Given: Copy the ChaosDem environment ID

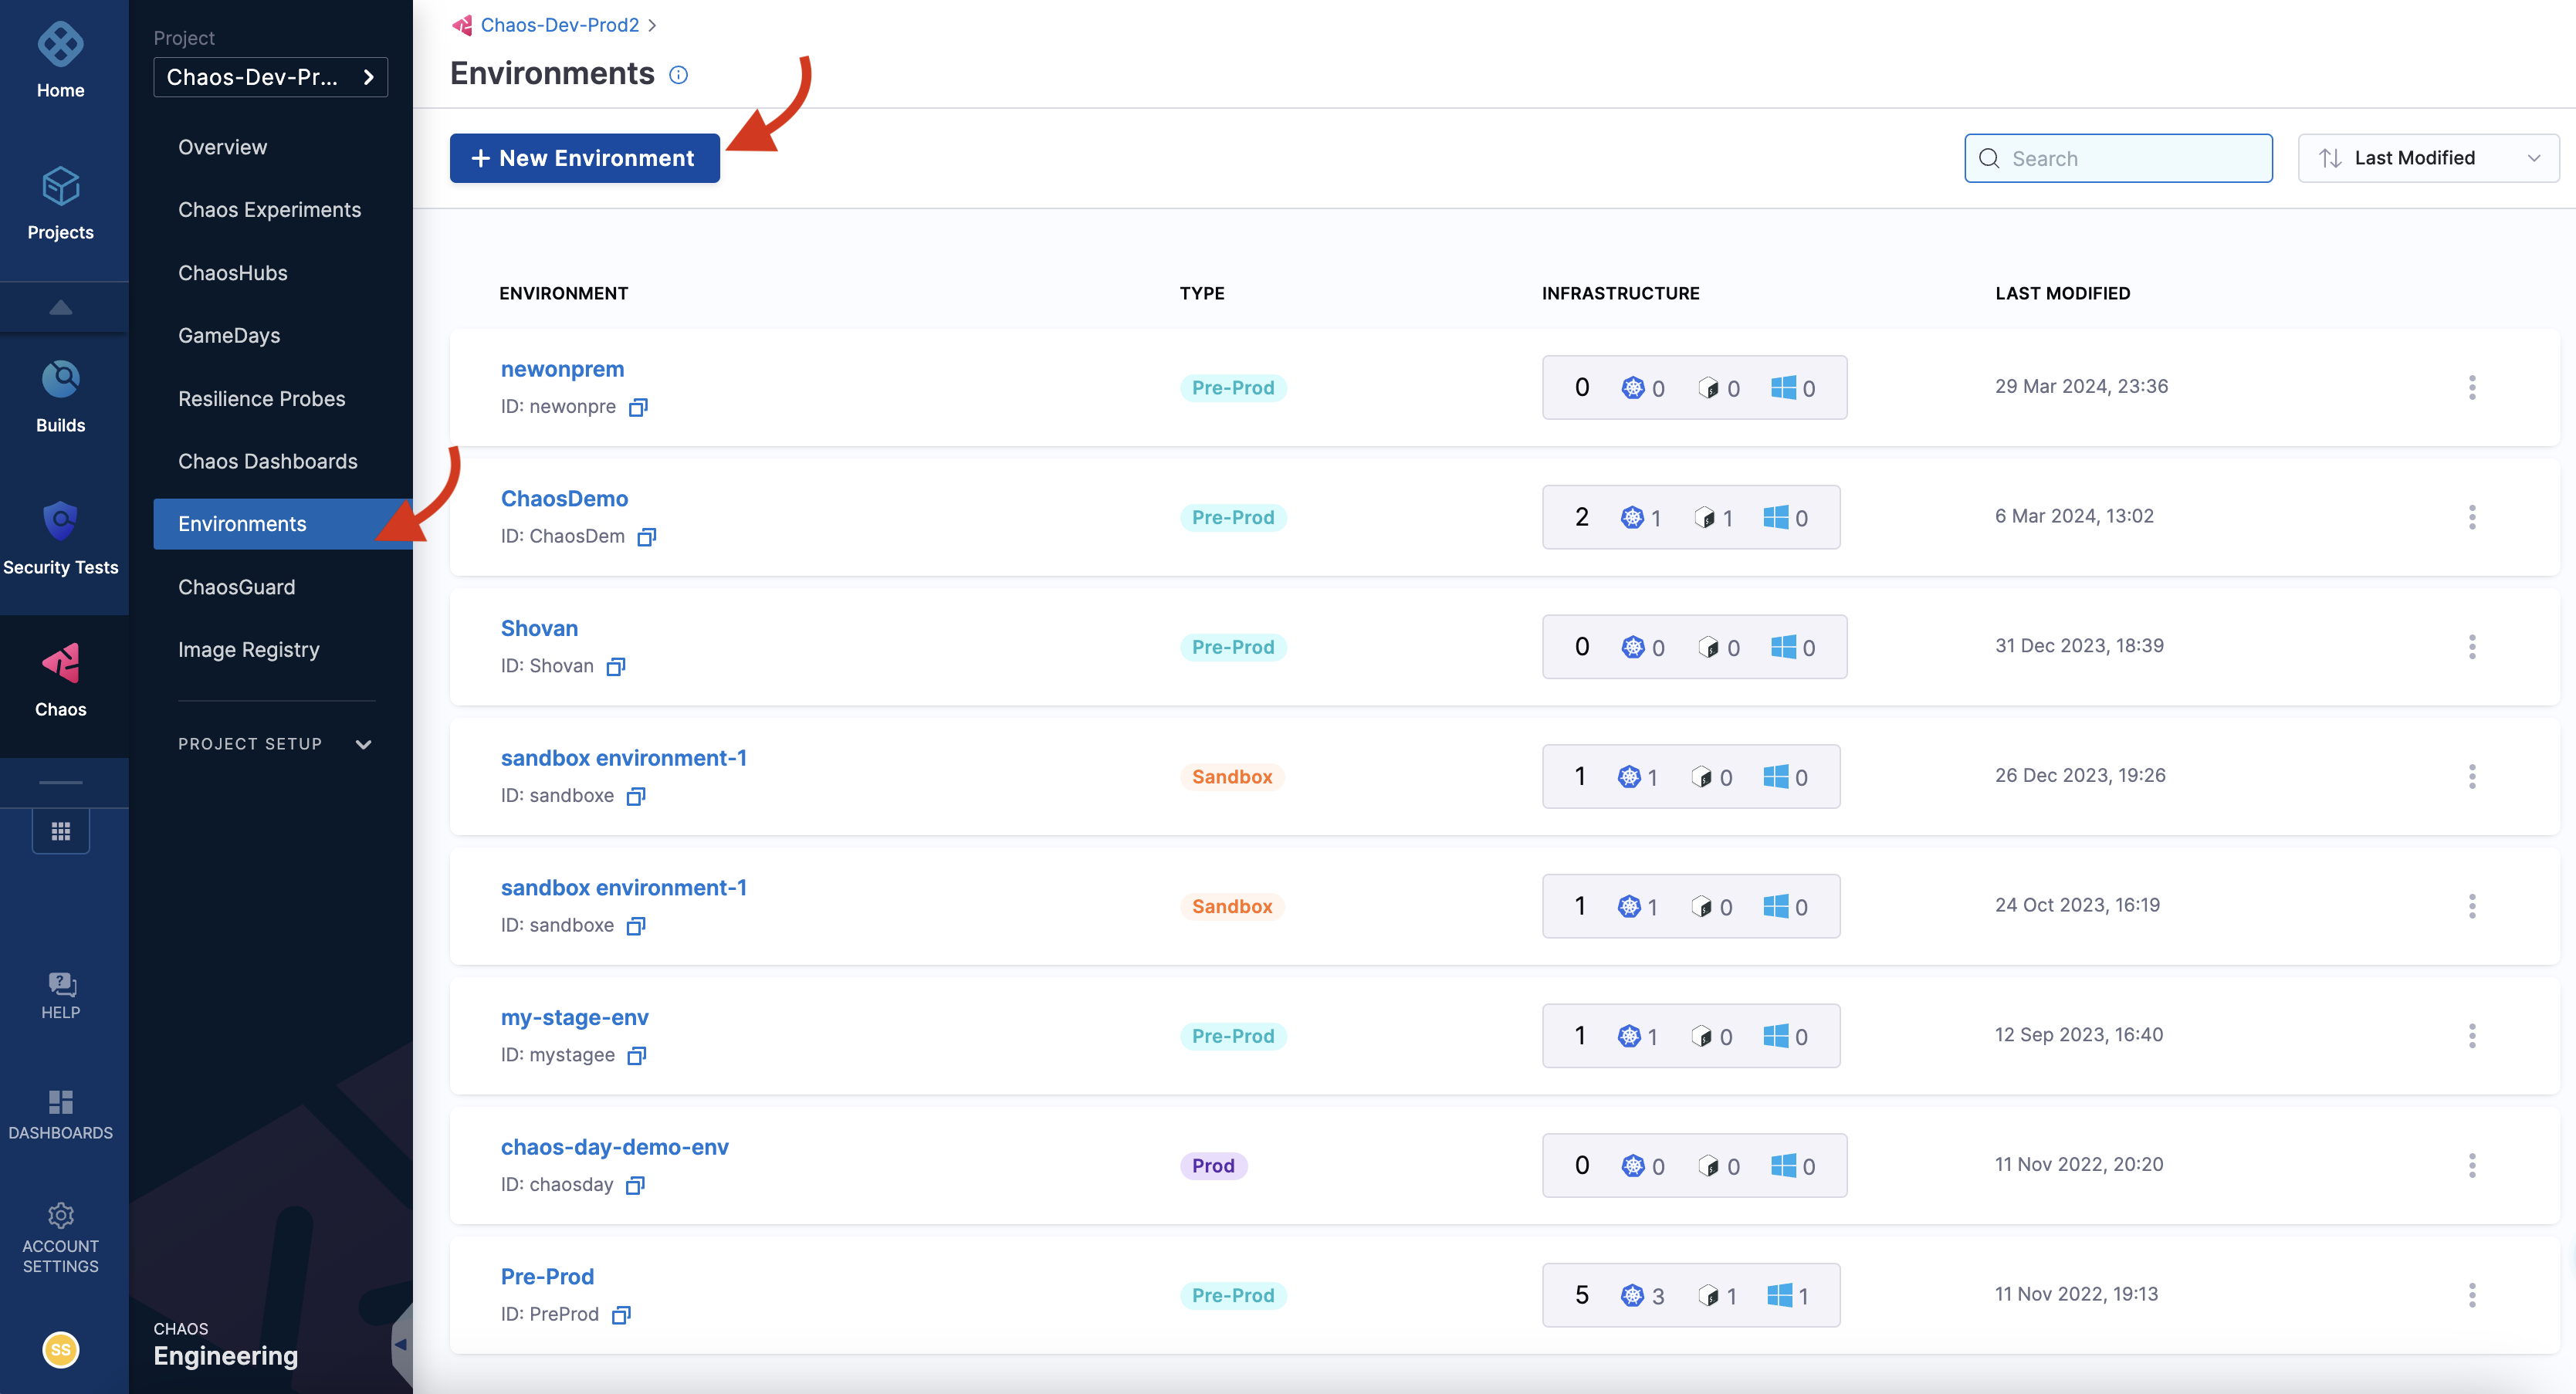Looking at the screenshot, I should click(647, 537).
